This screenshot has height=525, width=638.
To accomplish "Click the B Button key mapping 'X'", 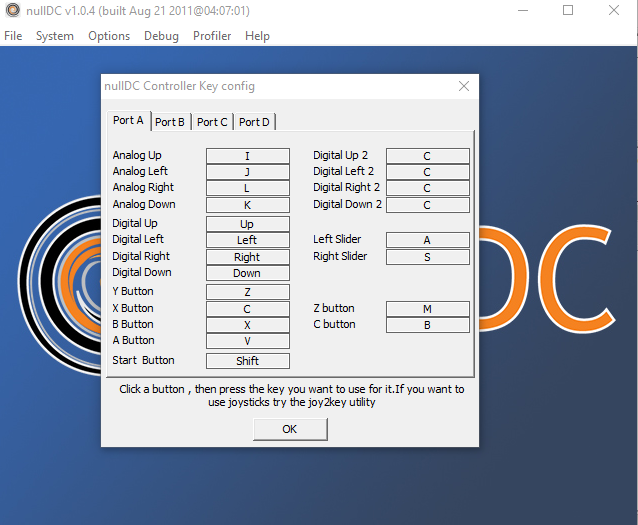I will tap(247, 325).
